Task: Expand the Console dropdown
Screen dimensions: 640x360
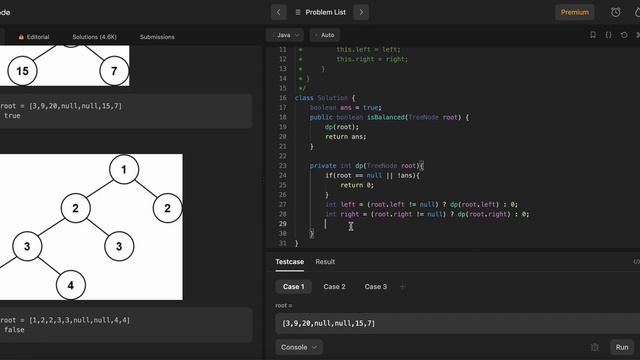Action: click(299, 347)
